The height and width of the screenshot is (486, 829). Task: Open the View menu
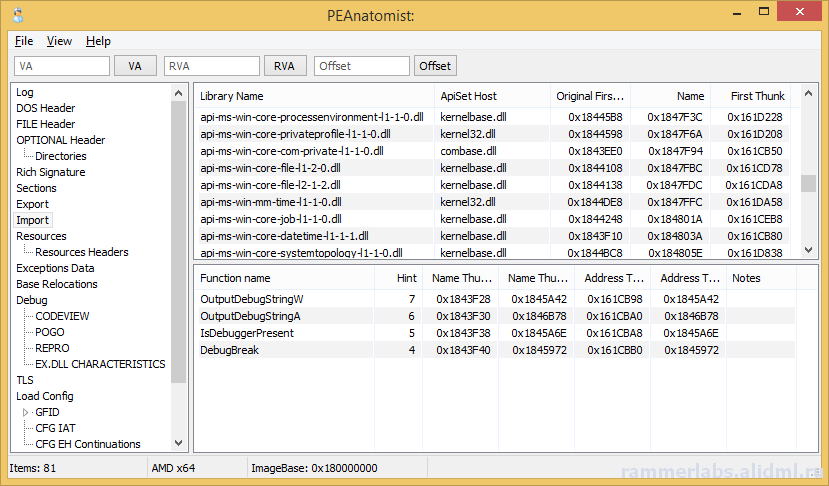pyautogui.click(x=59, y=41)
